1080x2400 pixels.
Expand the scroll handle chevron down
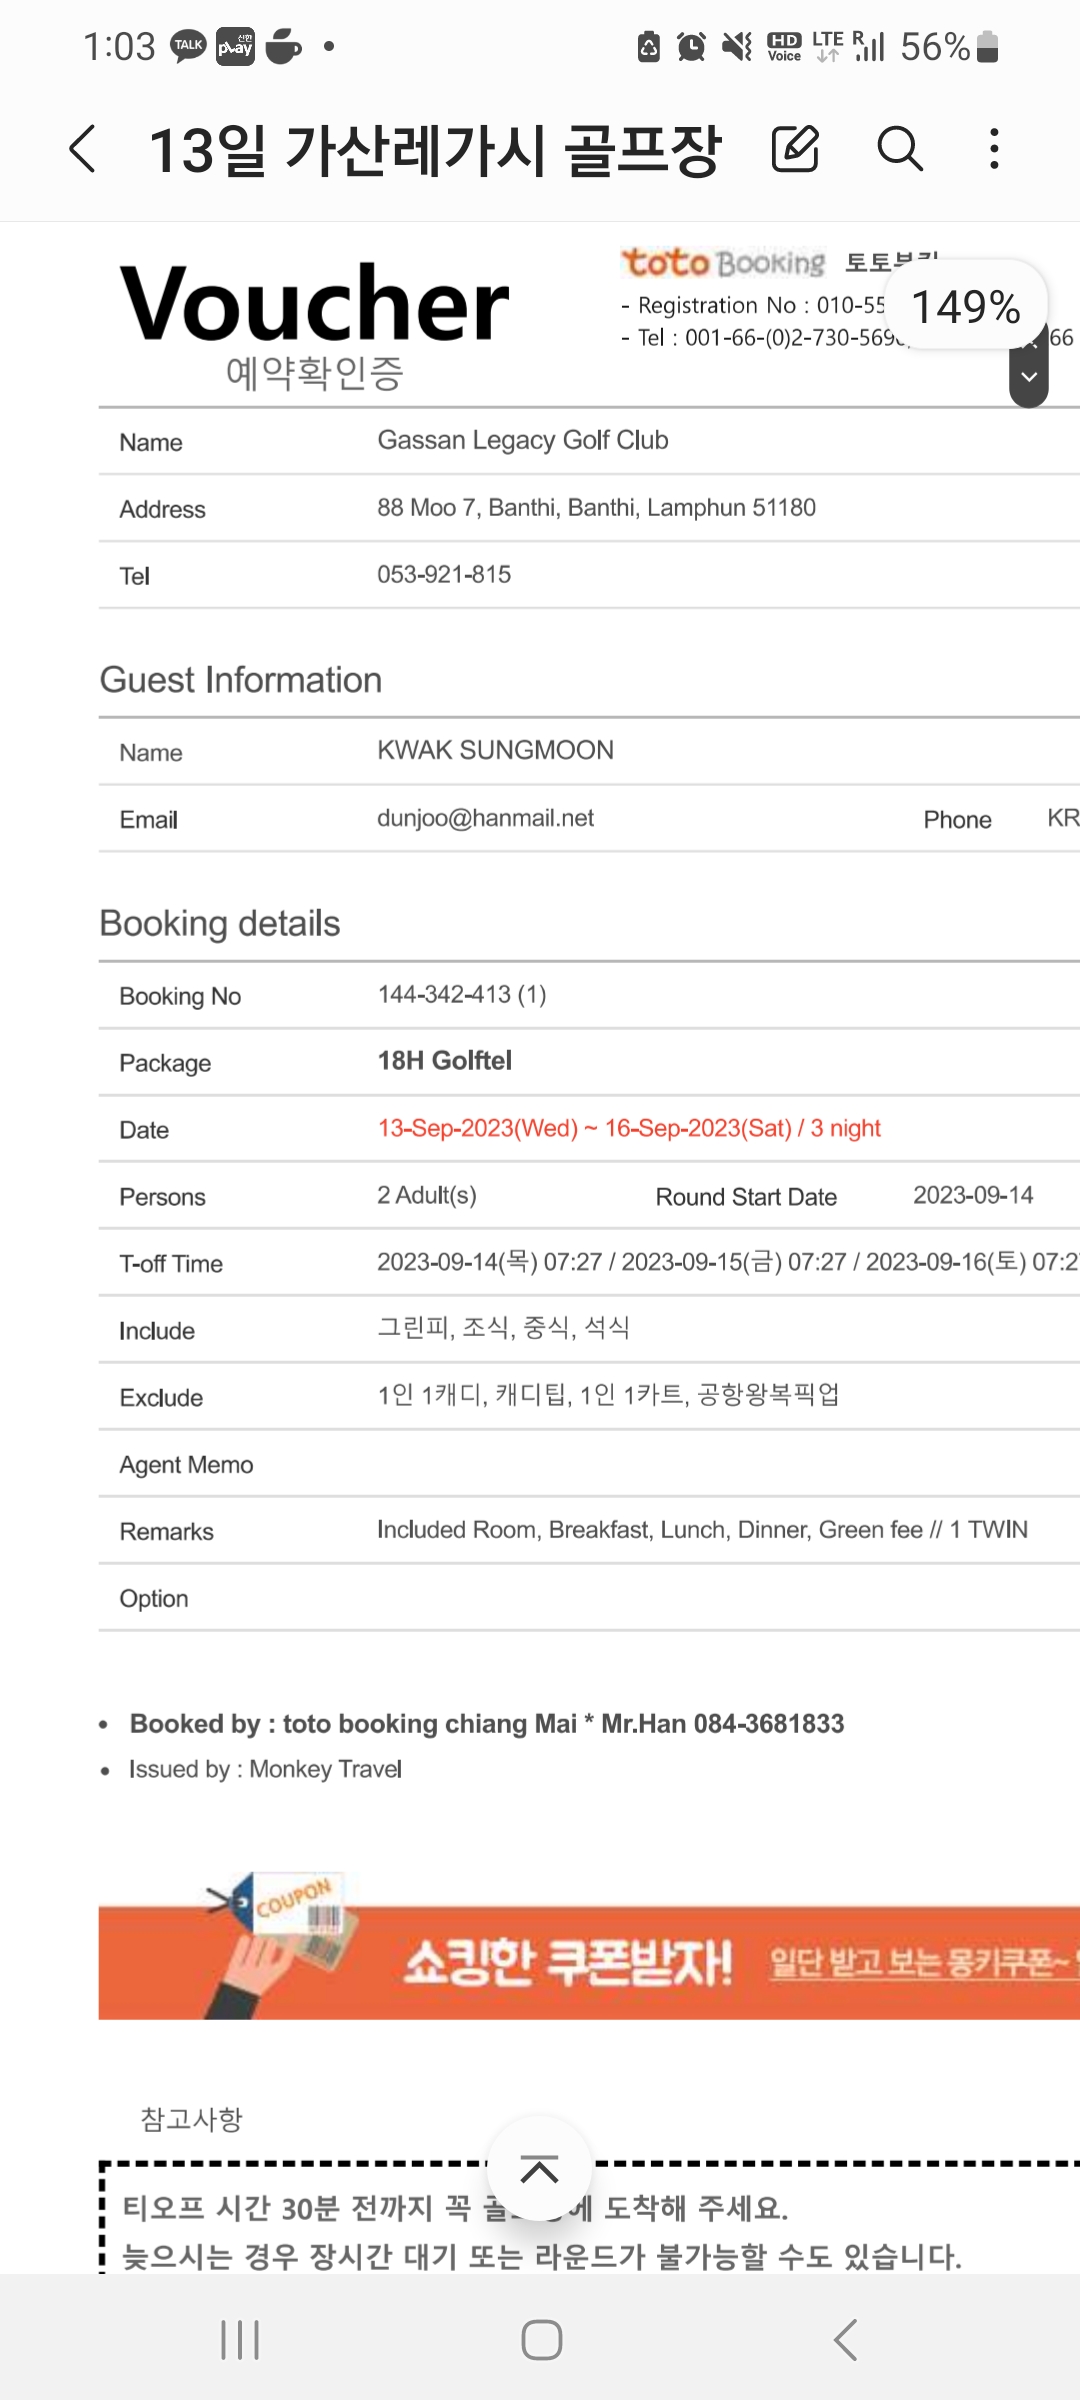pos(1029,377)
